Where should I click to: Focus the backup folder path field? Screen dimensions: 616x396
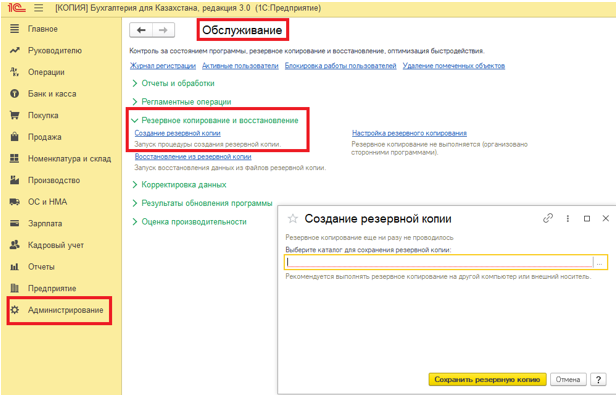pyautogui.click(x=439, y=262)
